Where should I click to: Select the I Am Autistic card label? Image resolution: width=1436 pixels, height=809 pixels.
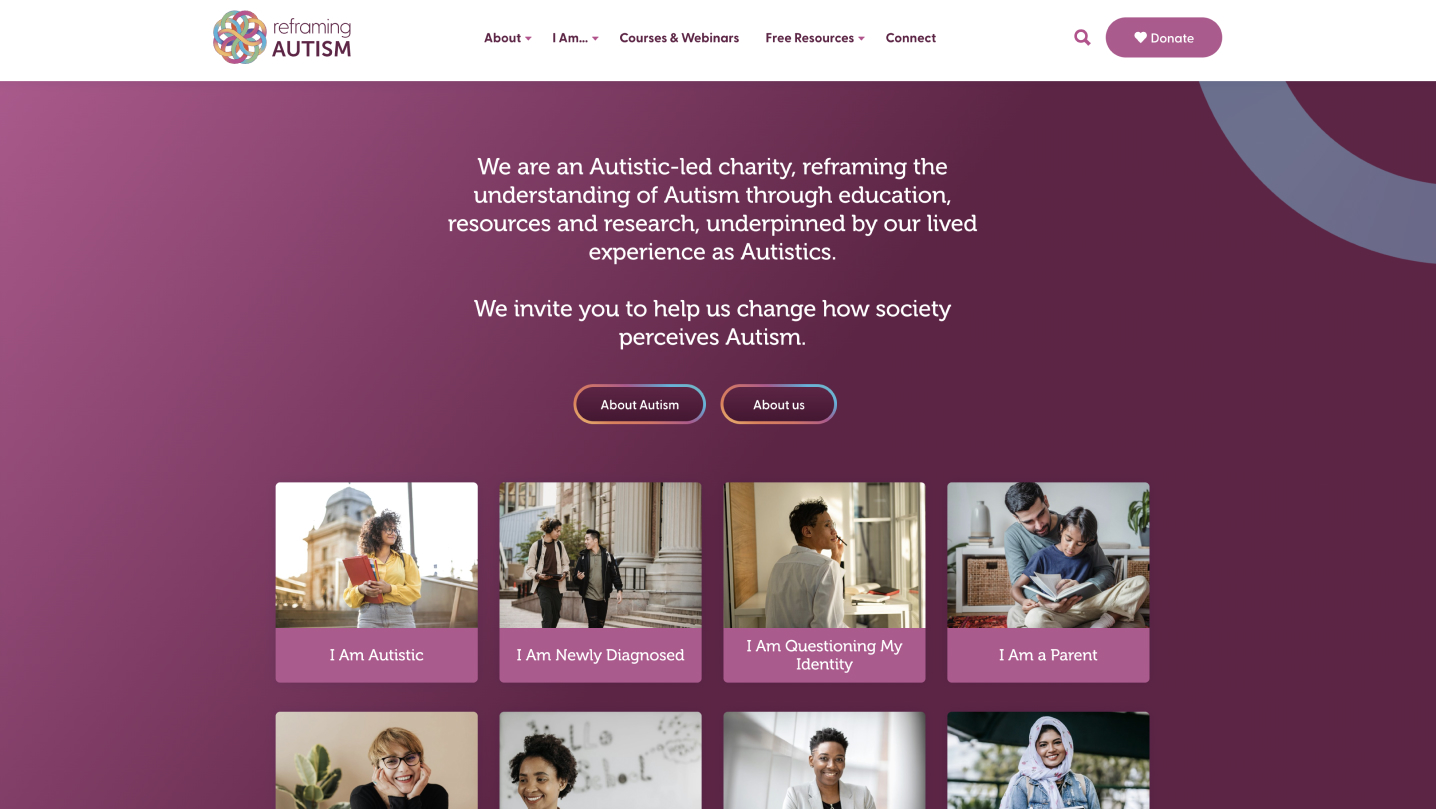tap(377, 655)
